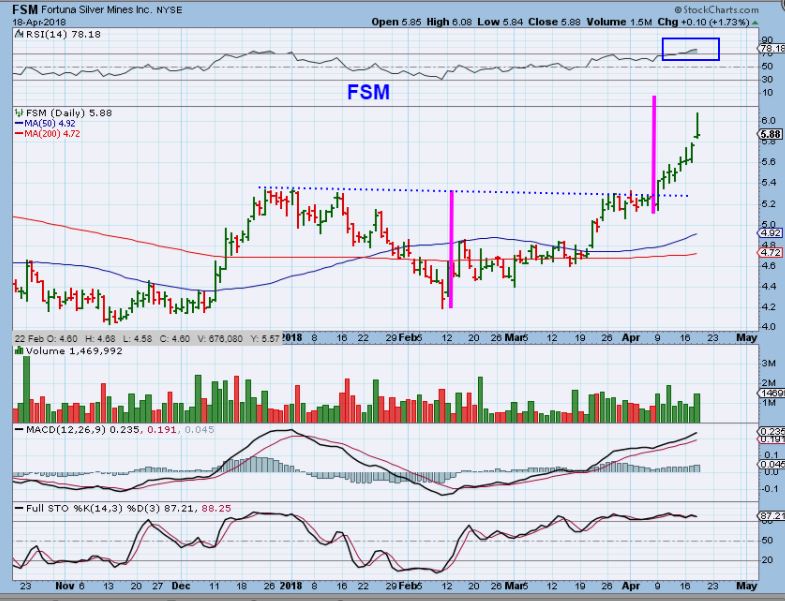Screen dimensions: 785x601
Task: Click the 'Volume 1.5M' header value
Action: coord(619,22)
